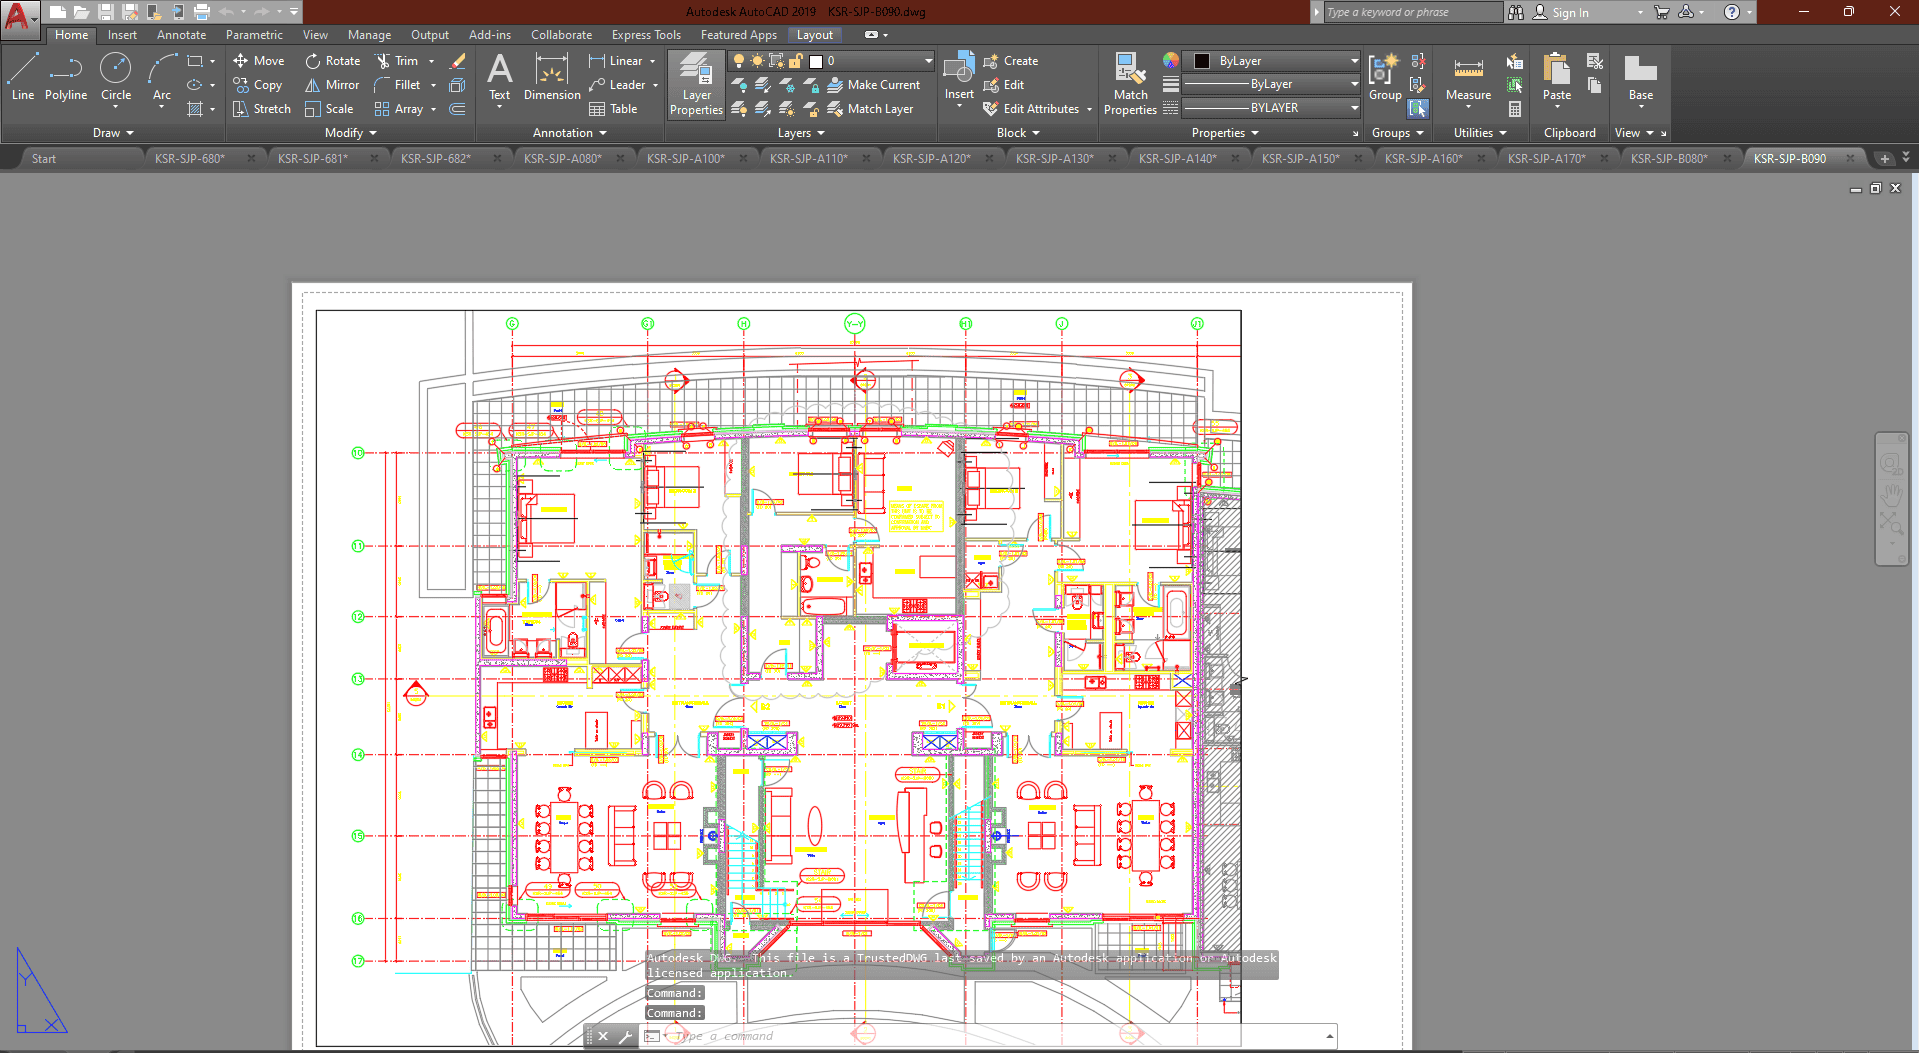The height and width of the screenshot is (1053, 1919).
Task: Toggle layer lock padlock icon
Action: (797, 61)
